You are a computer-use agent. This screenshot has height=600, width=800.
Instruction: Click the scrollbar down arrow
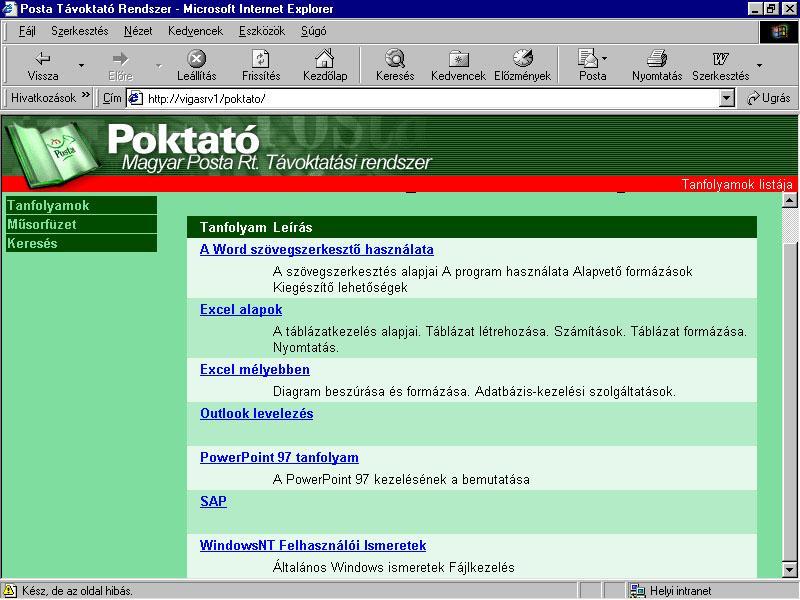789,568
